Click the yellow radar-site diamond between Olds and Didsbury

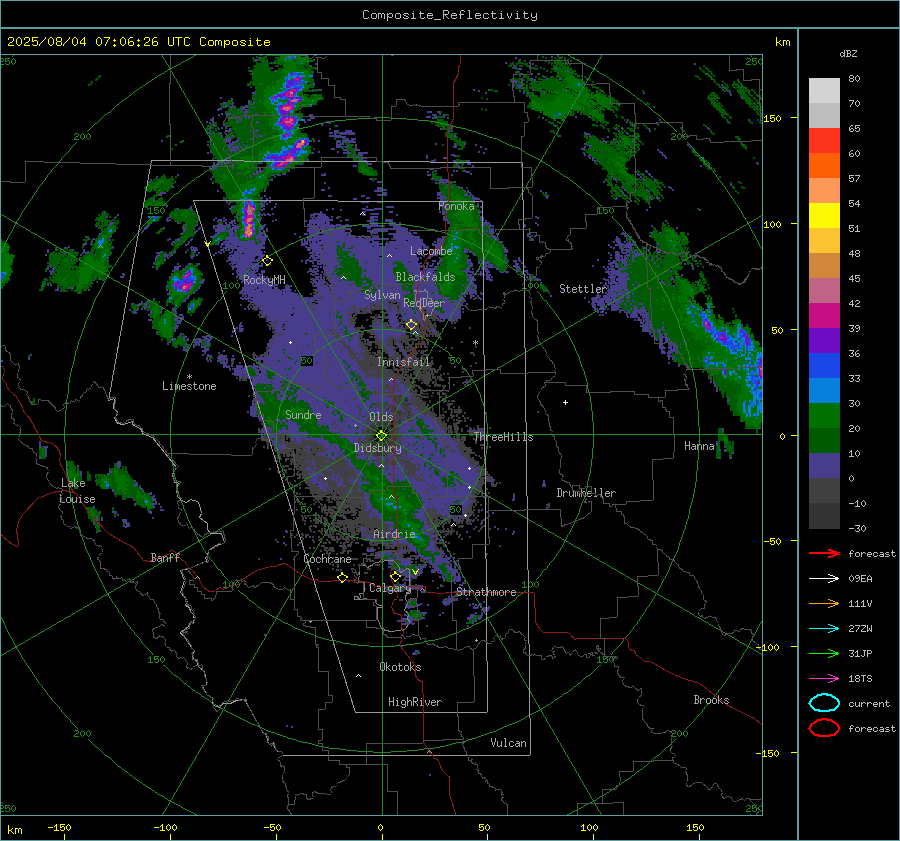point(381,435)
